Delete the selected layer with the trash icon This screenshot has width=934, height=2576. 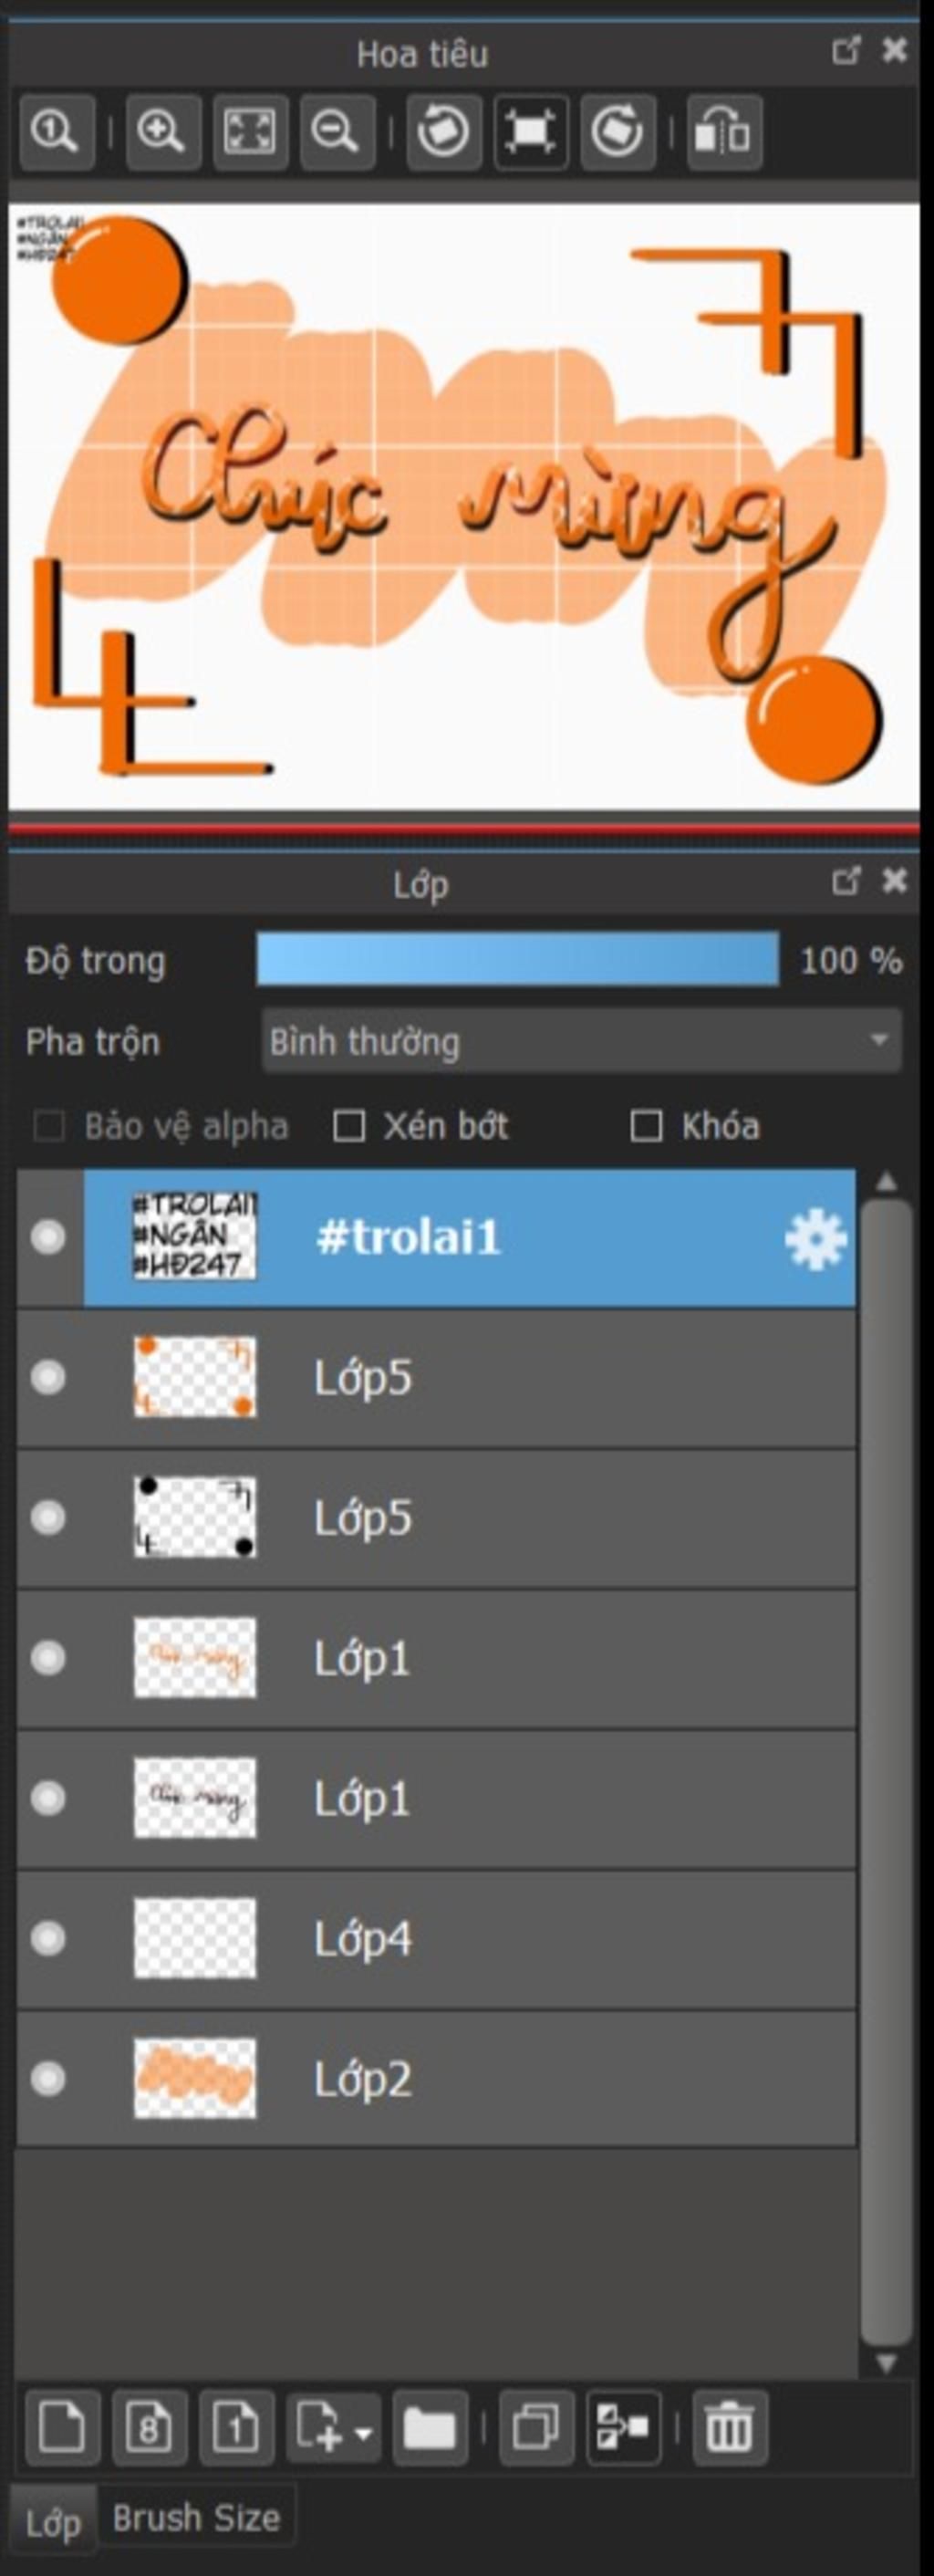click(x=729, y=2426)
